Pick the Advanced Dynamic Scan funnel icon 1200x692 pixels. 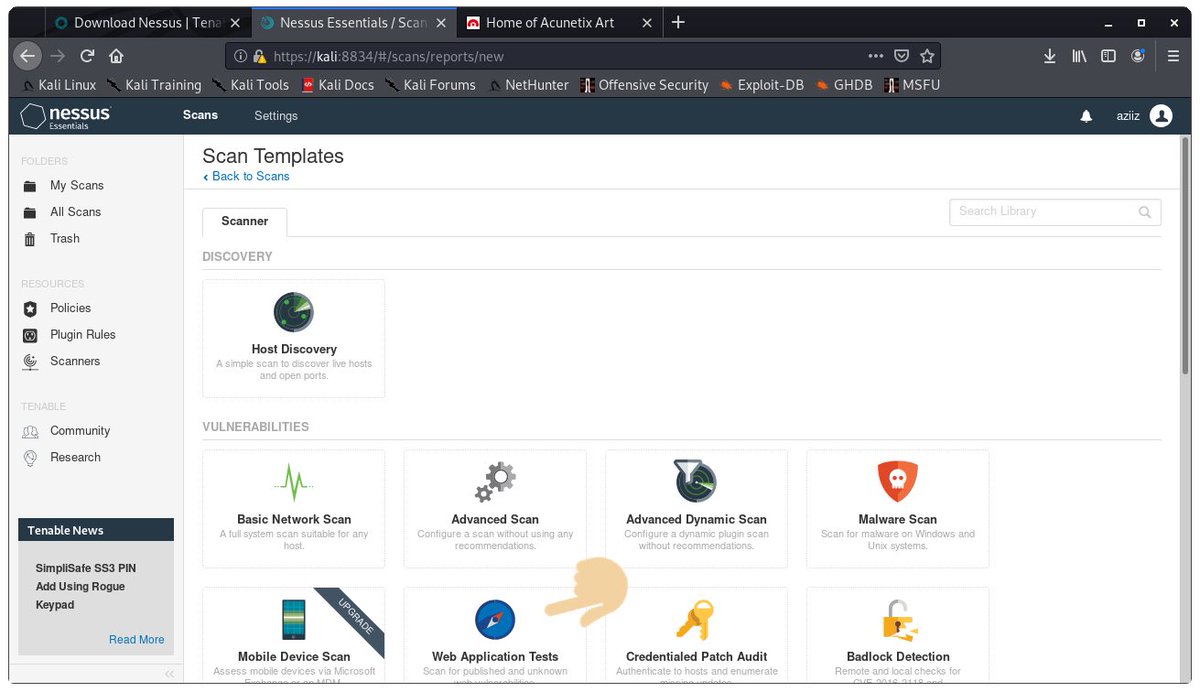pyautogui.click(x=696, y=481)
